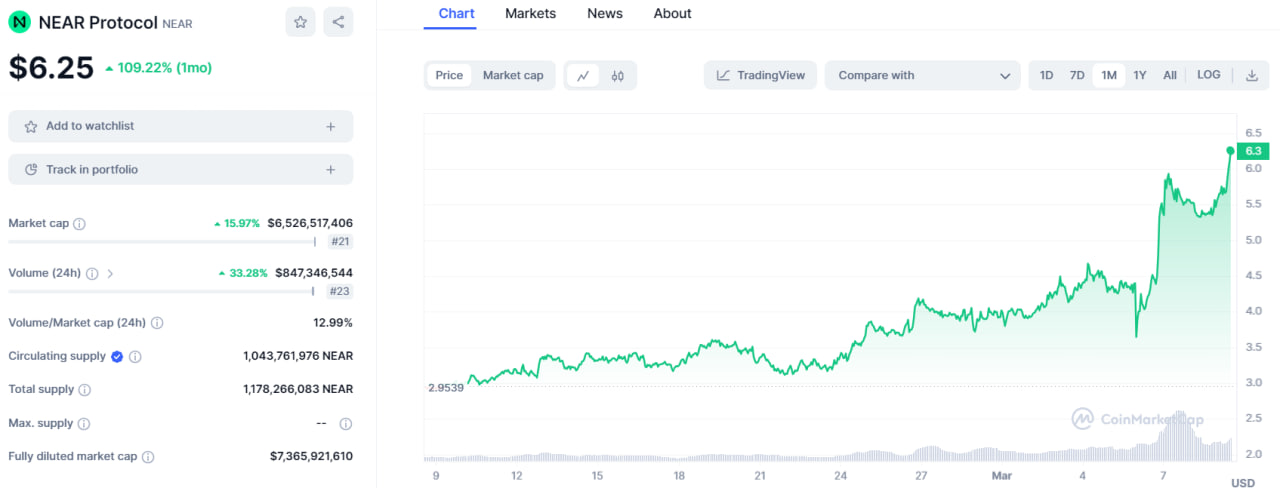The image size is (1280, 488).
Task: Click Volume (24h) info icon
Action: 92,273
